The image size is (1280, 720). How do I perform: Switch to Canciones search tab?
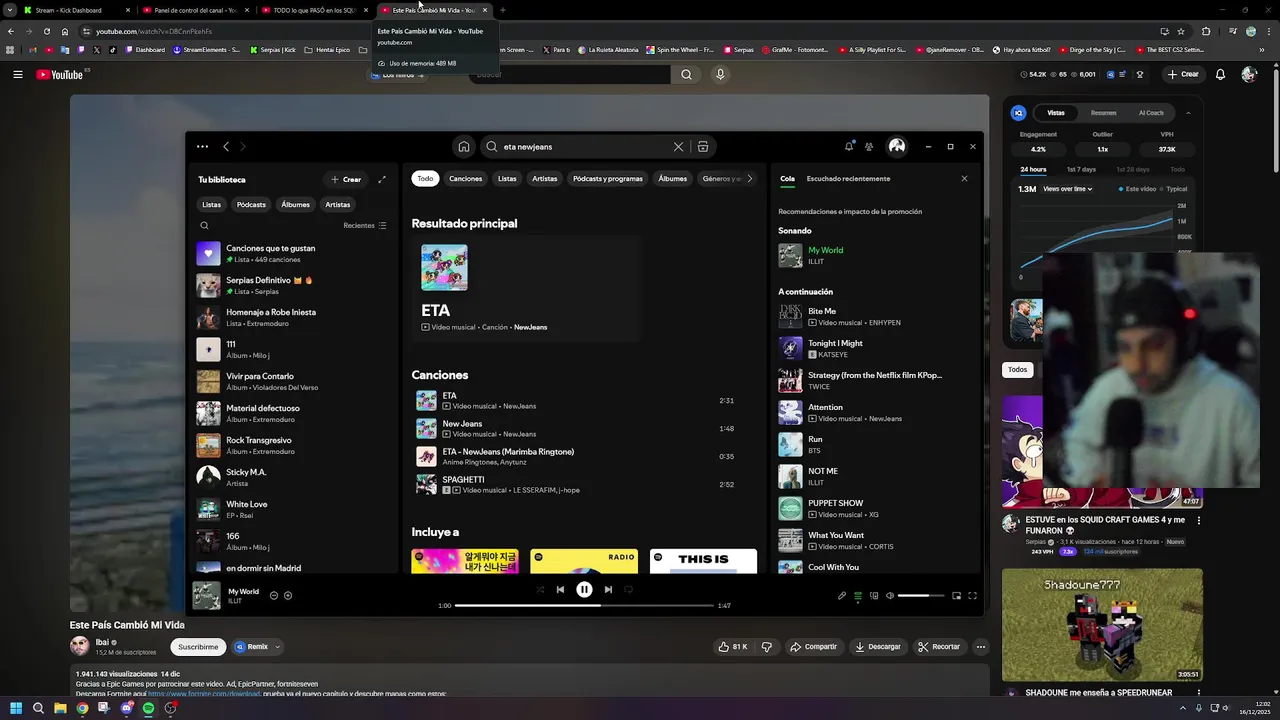(x=465, y=179)
